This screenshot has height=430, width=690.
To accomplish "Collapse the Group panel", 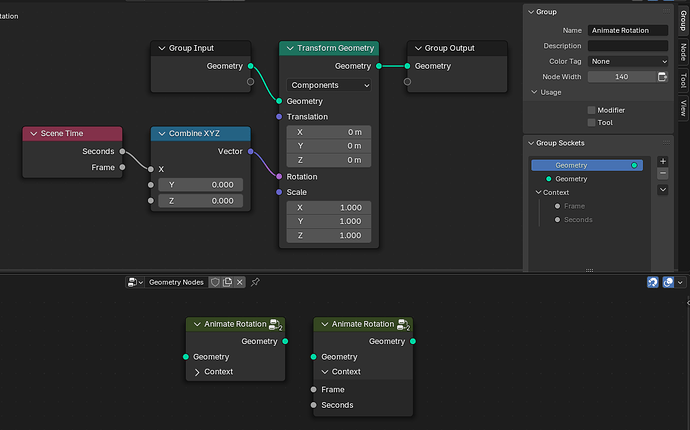I will coord(531,12).
